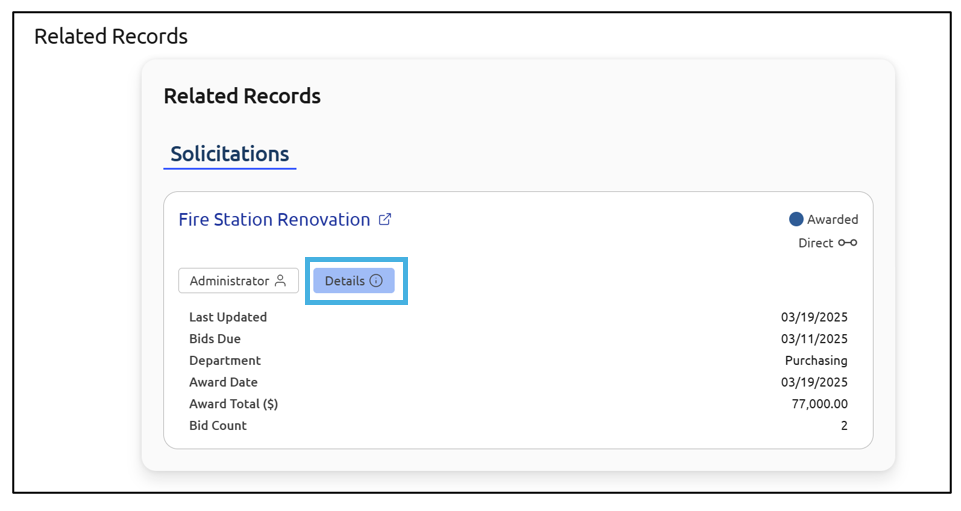Select the Bids Due date 03/11/2025
961x511 pixels.
[814, 339]
